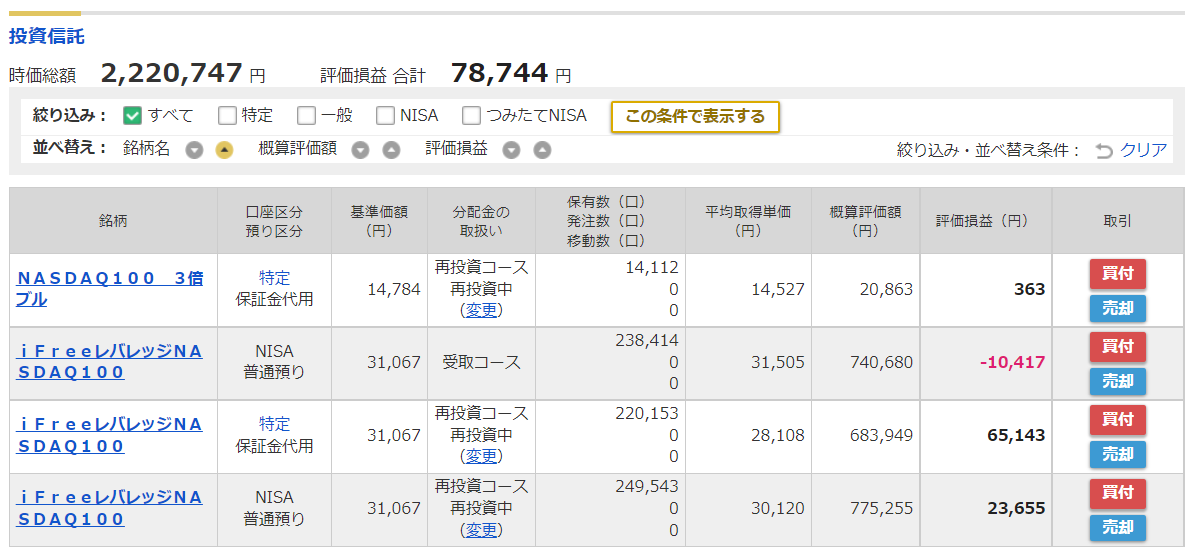The height and width of the screenshot is (559, 1192).
Task: Select holdings 14,112 cell
Action: [651, 267]
